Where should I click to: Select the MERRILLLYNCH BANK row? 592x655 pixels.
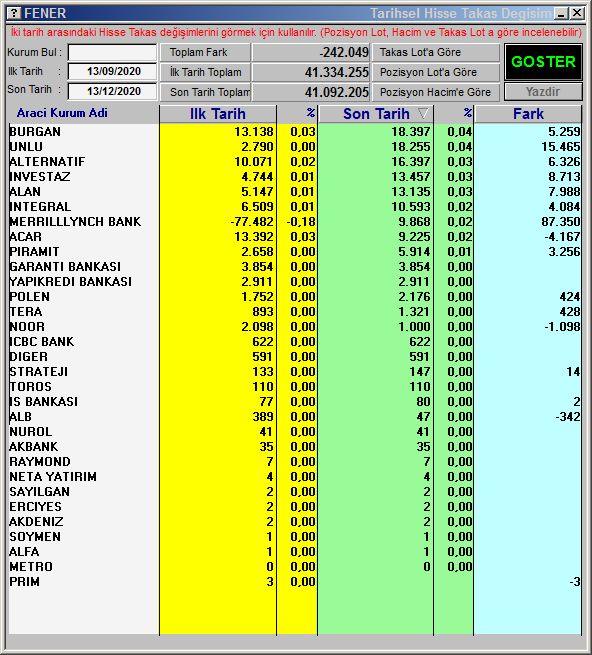pos(295,222)
